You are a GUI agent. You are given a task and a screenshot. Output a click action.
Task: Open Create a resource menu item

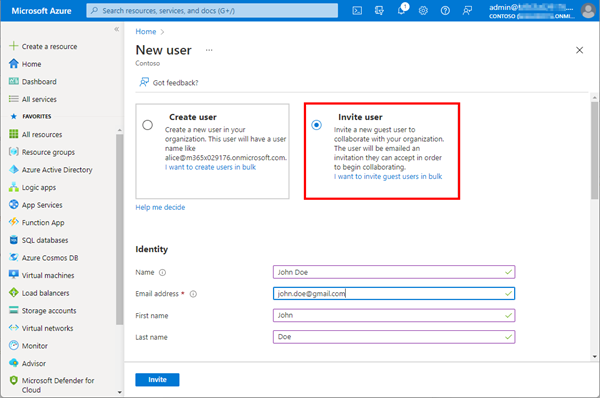(49, 46)
